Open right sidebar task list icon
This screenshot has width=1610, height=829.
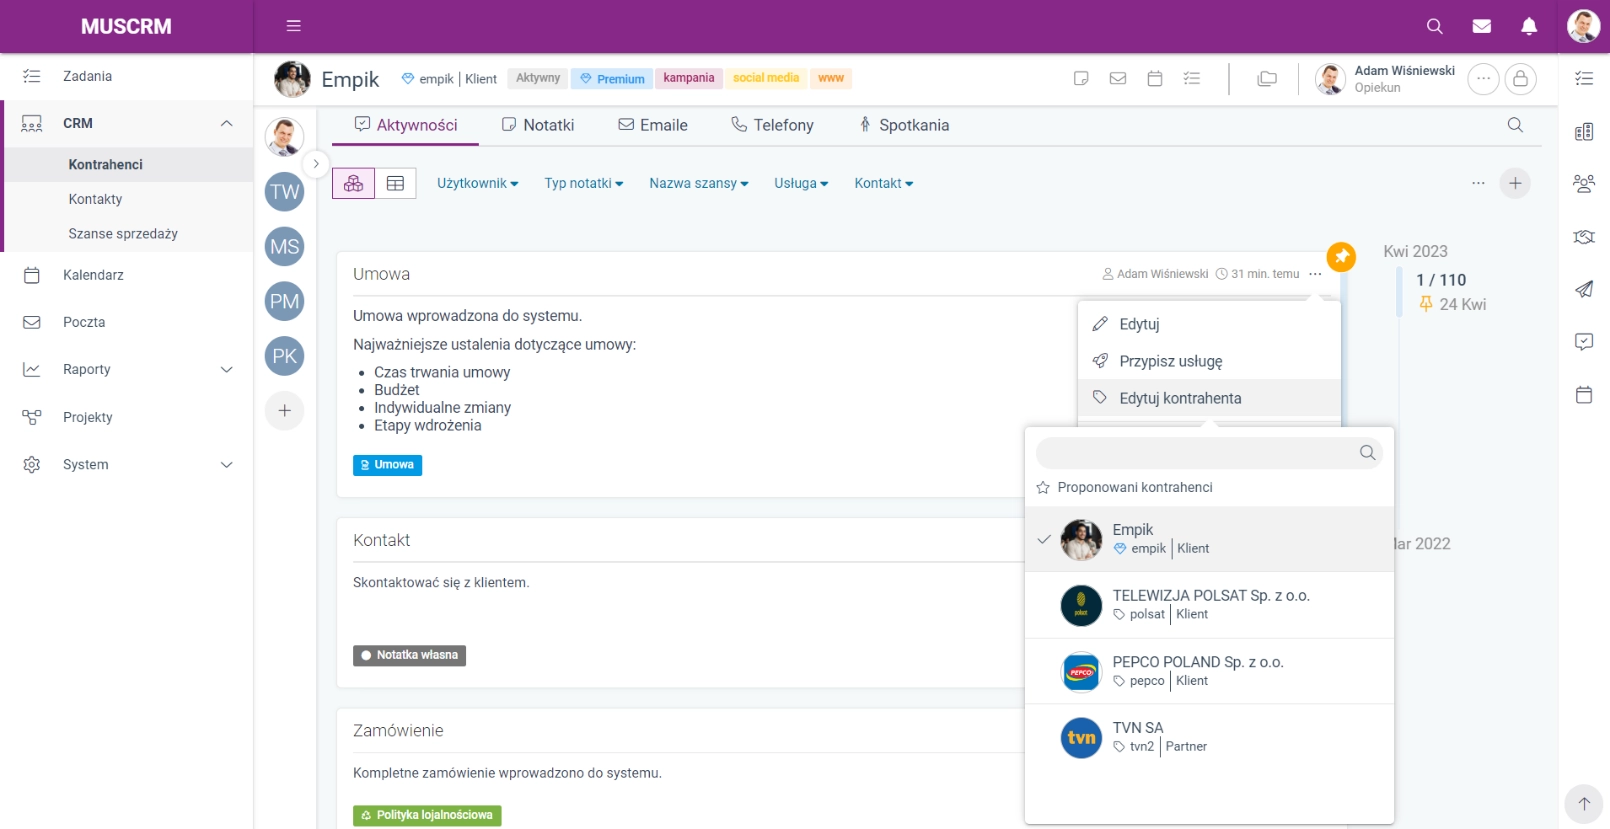pos(1584,78)
